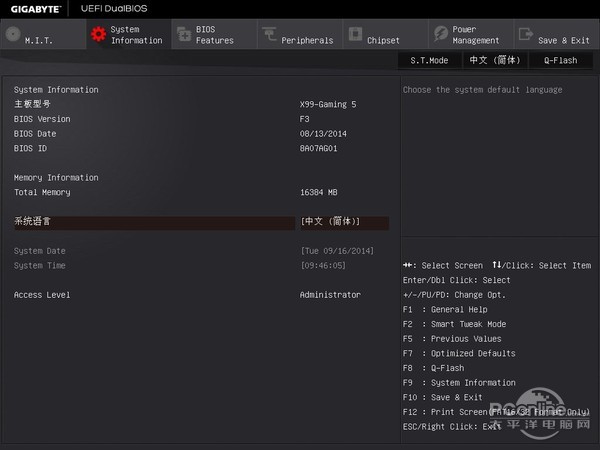Click the F9 System Information hint

459,383
